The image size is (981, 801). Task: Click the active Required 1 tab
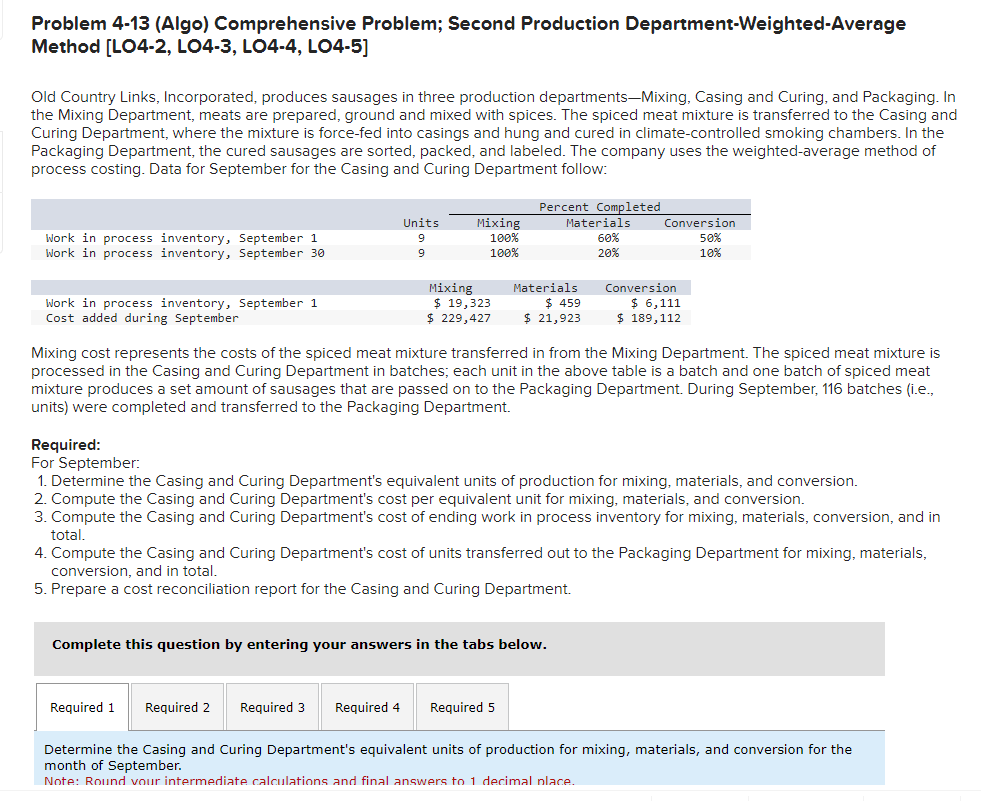[x=82, y=707]
